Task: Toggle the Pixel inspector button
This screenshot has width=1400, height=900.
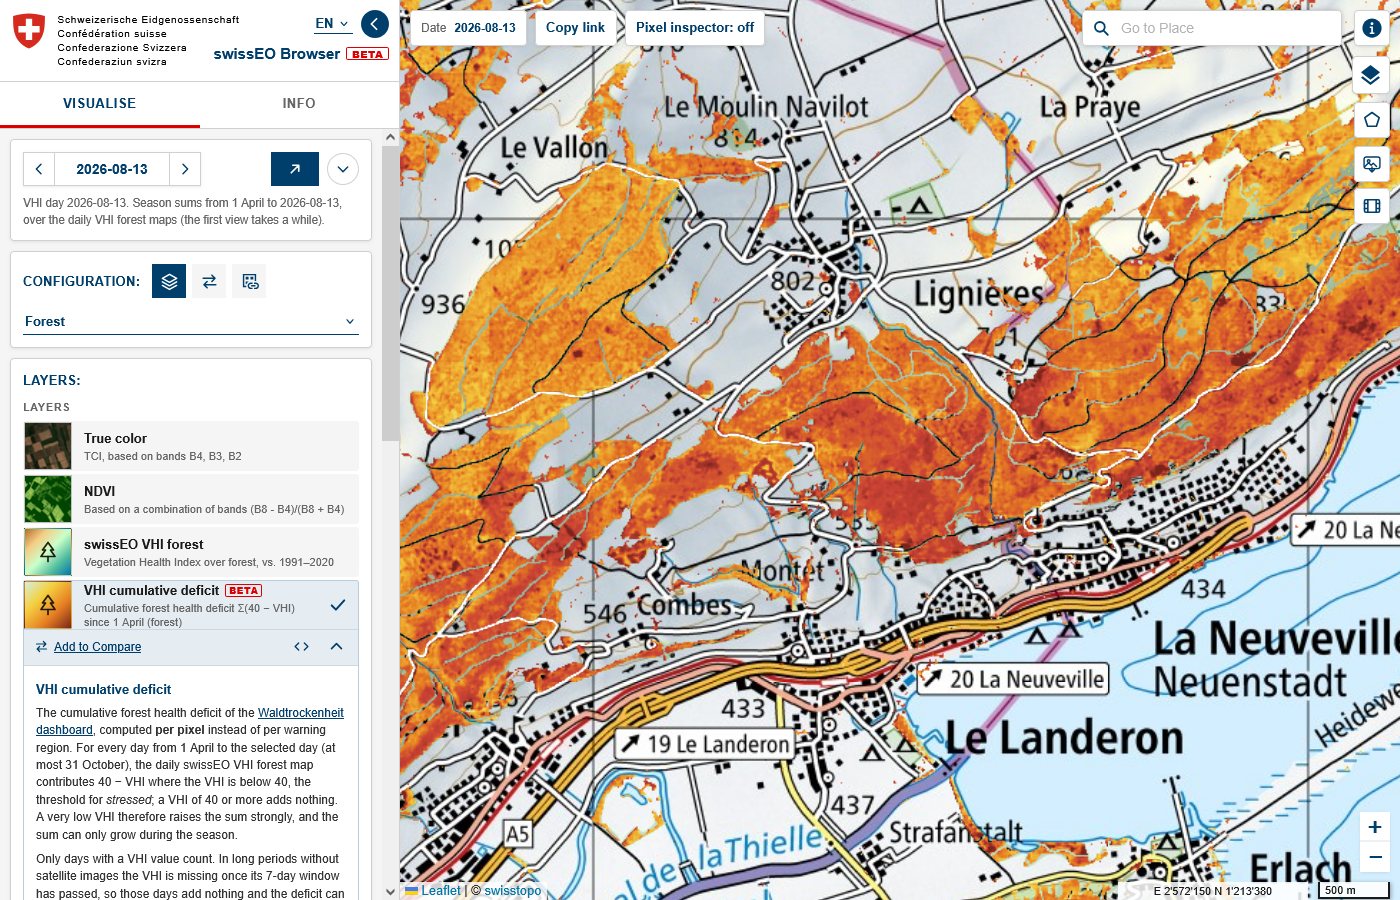Action: [695, 28]
